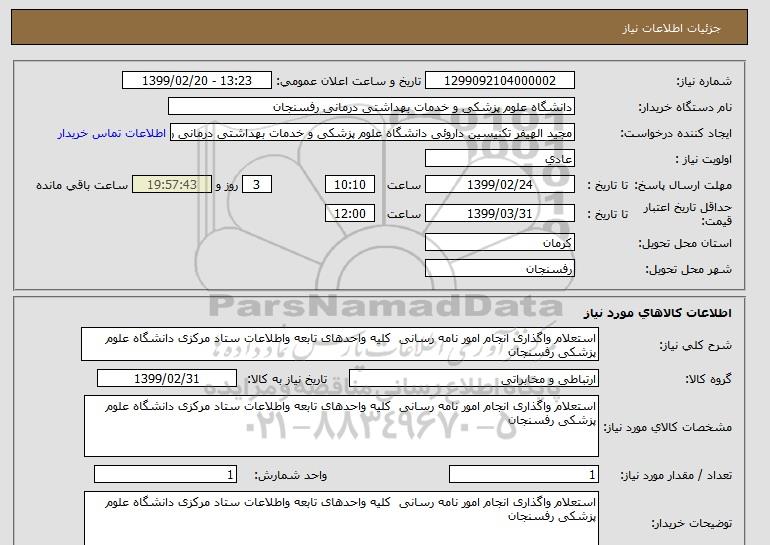Screen dimensions: 770x545
Task: Click the شهر محل تحویل label
Action: (688, 270)
